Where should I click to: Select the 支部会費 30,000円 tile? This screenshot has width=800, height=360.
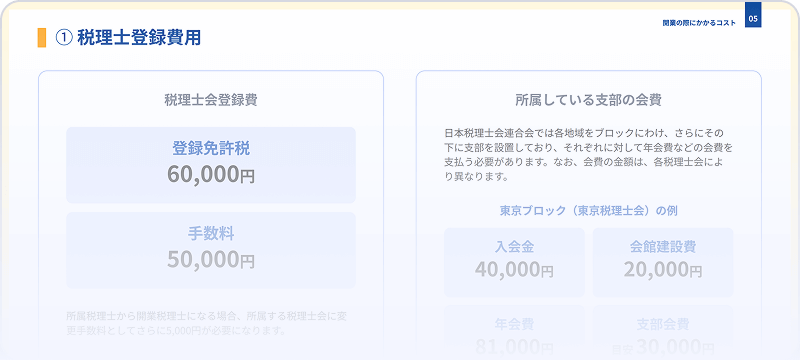[663, 332]
